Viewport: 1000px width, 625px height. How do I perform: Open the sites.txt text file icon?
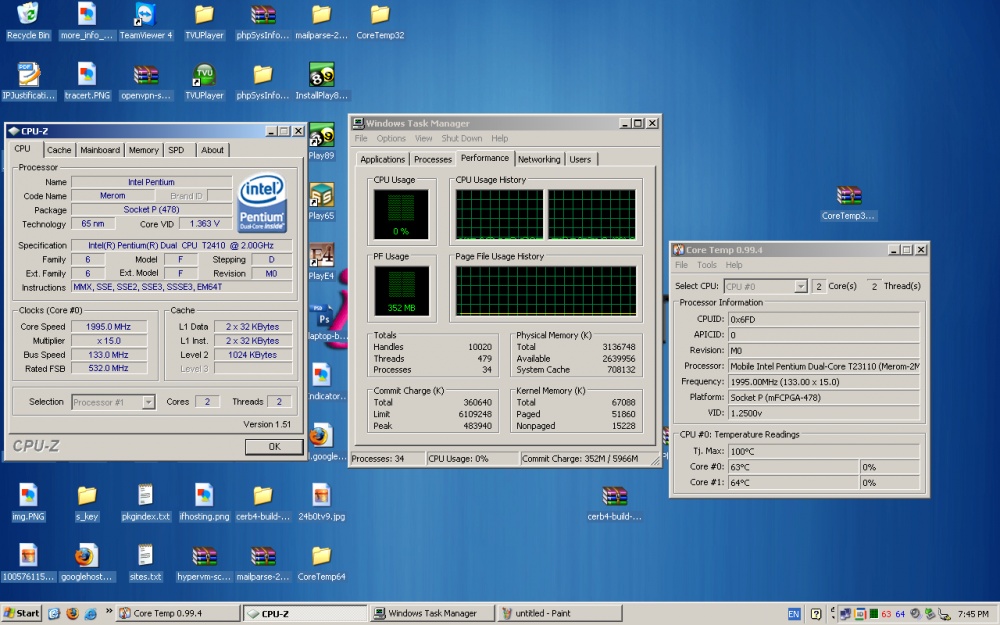click(x=146, y=556)
